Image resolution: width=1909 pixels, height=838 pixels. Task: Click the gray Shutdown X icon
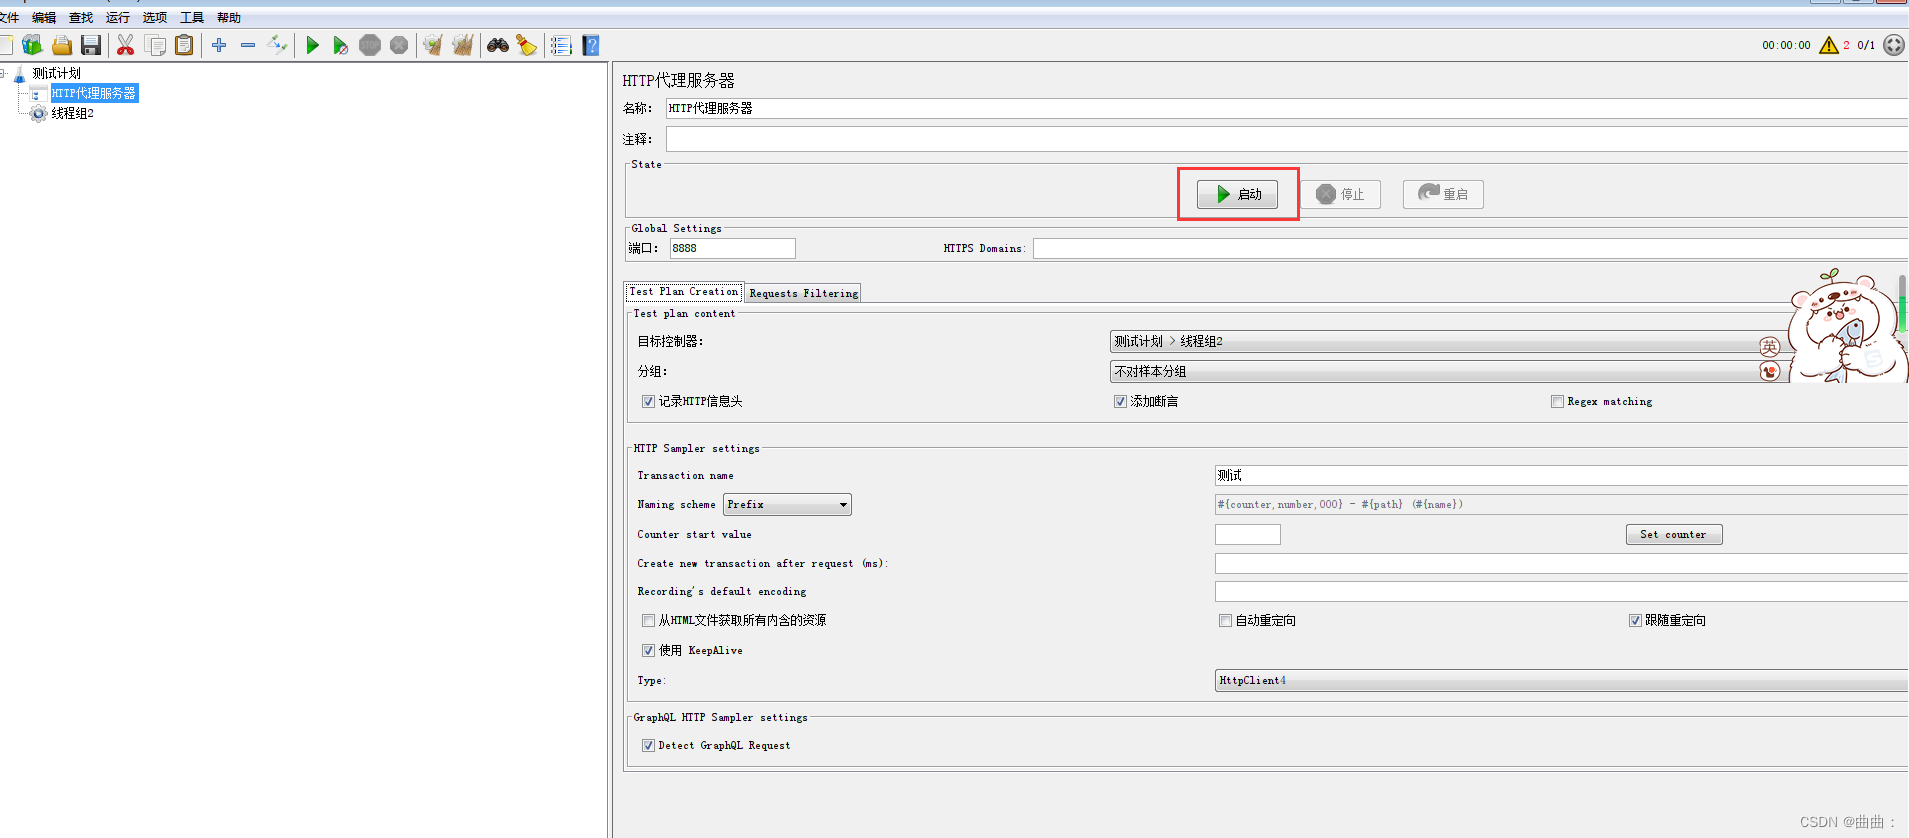[399, 45]
